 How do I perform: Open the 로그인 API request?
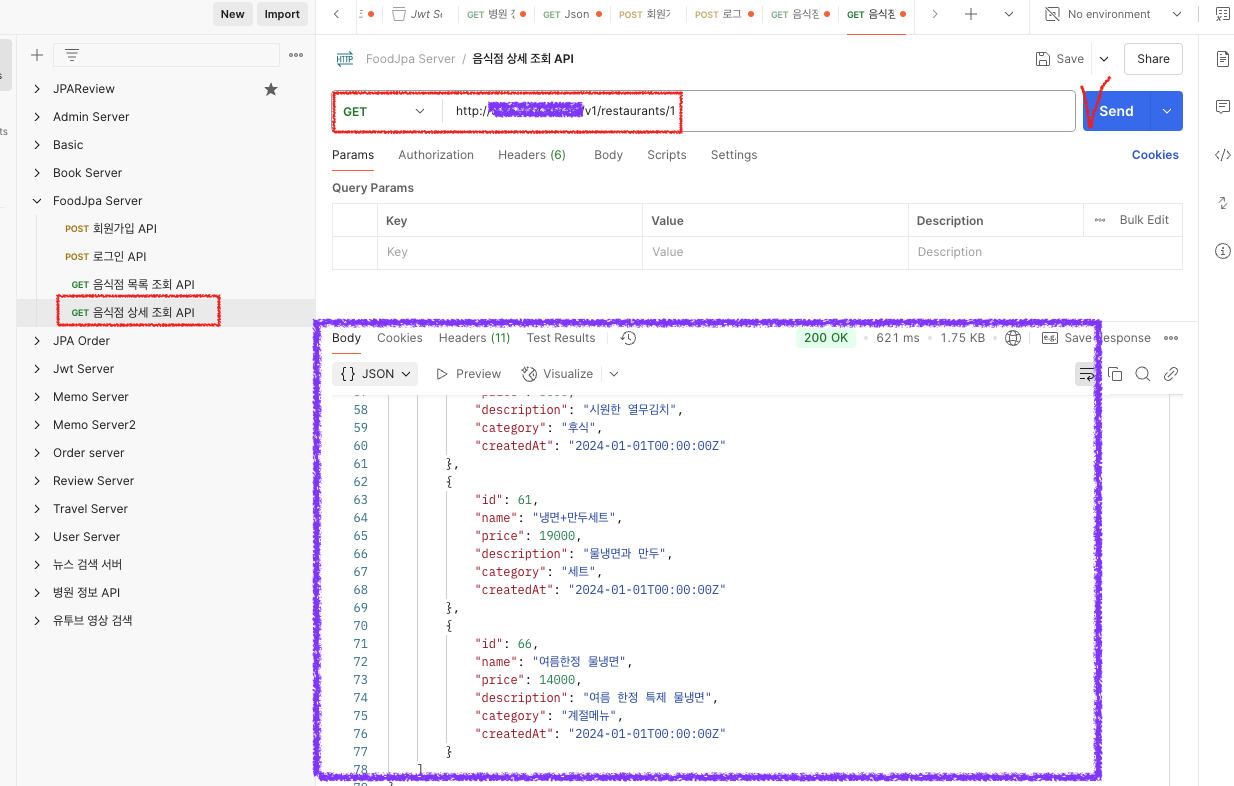point(106,257)
